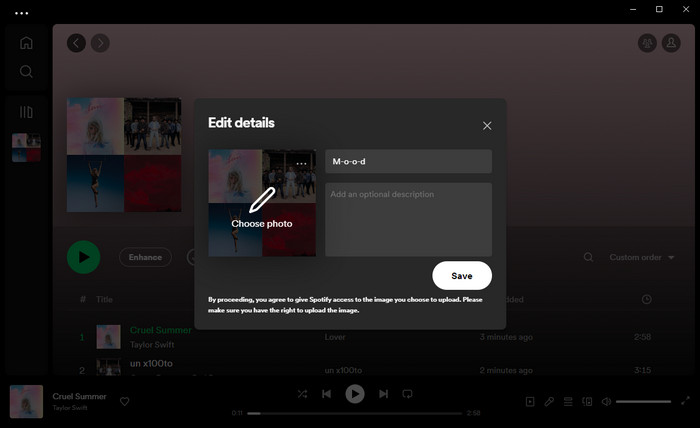Skip to previous track
Screen dimensions: 700x428
[x=327, y=394]
